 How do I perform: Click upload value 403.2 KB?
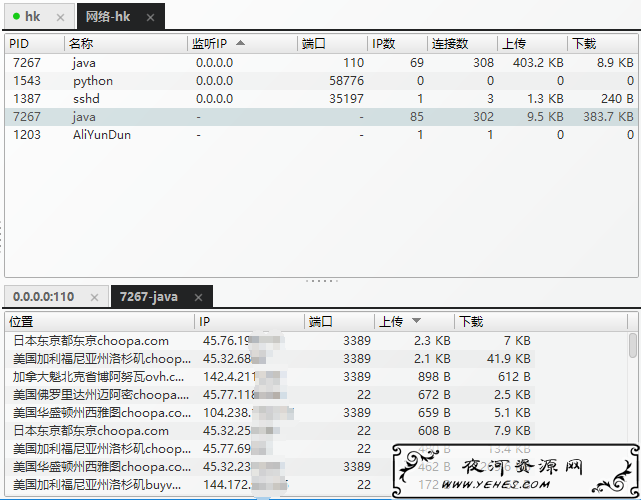point(538,63)
